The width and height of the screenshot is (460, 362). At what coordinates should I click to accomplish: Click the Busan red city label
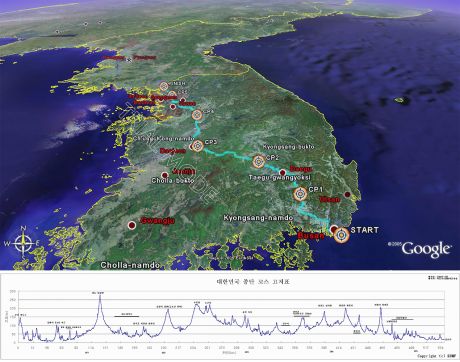[x=311, y=236]
